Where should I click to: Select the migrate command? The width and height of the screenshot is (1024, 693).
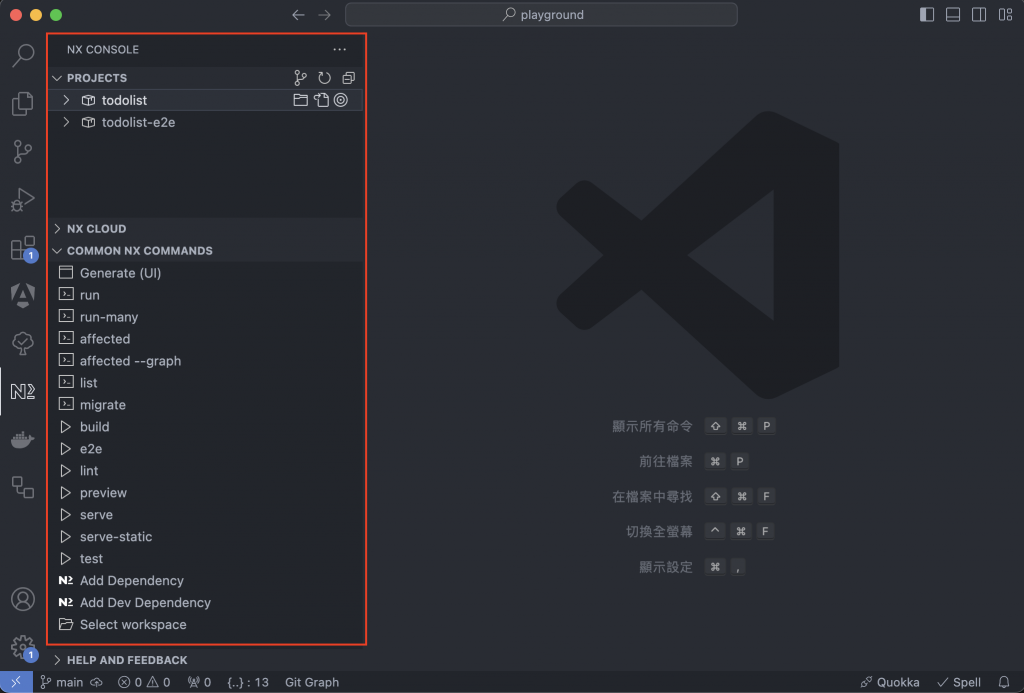coord(206,405)
